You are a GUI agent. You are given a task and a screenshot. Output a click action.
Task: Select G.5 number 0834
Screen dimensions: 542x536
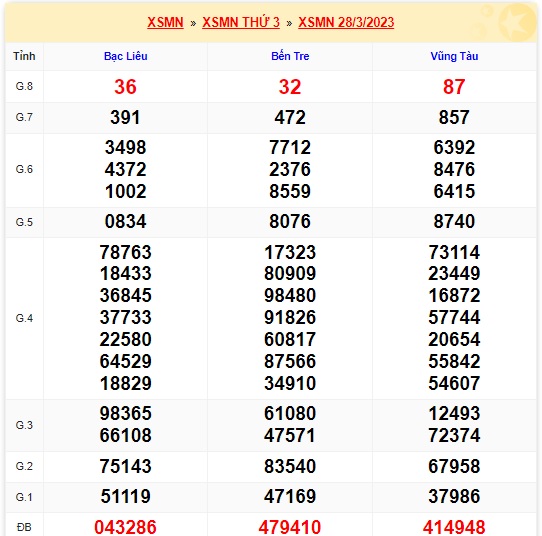(x=125, y=221)
